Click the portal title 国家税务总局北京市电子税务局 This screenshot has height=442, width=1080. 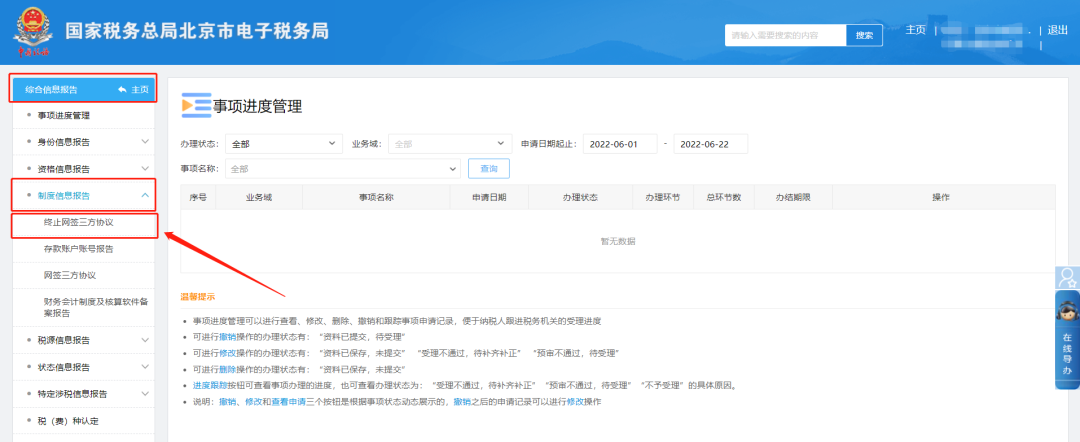point(197,31)
